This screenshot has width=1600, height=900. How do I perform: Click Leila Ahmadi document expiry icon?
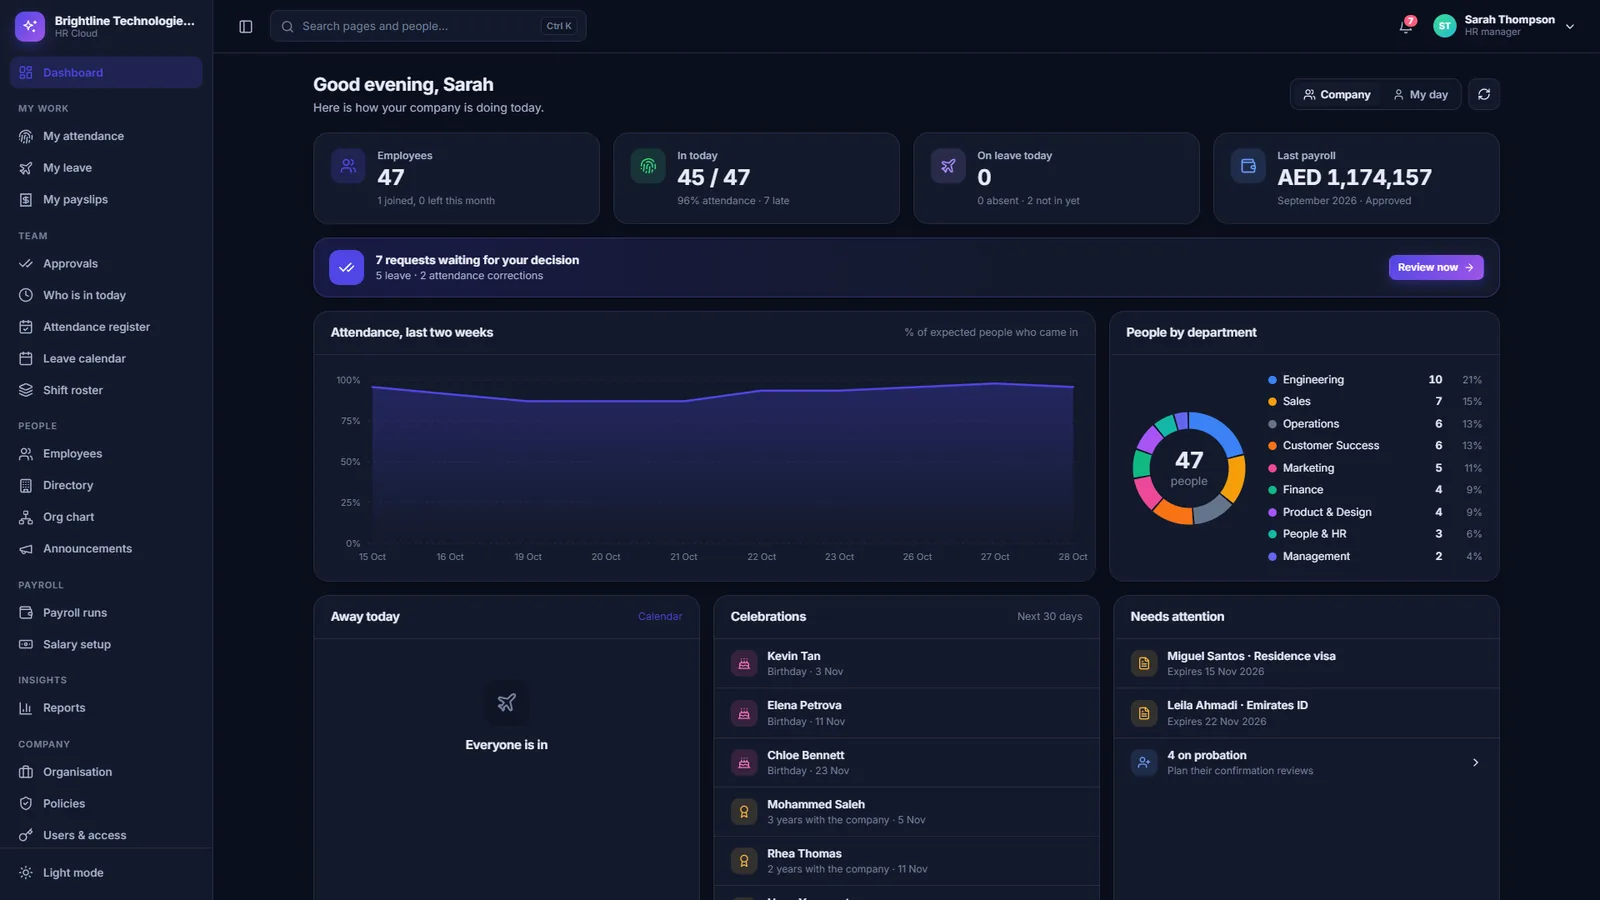pyautogui.click(x=1144, y=713)
